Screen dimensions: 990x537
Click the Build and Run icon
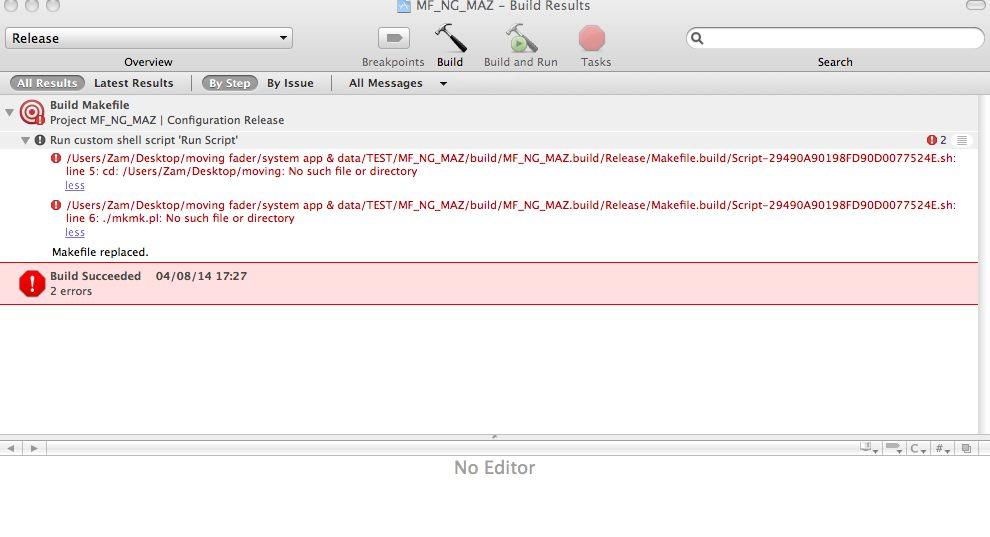pyautogui.click(x=520, y=39)
